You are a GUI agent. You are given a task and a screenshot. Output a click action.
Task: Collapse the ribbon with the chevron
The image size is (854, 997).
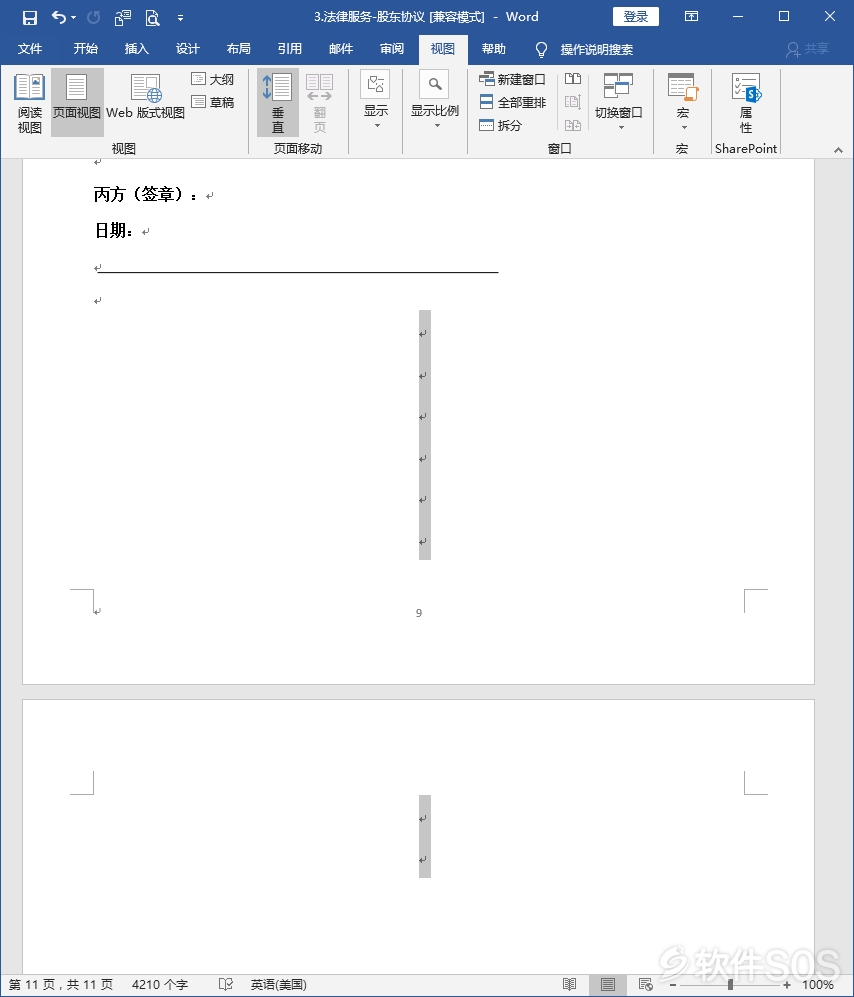tap(838, 150)
